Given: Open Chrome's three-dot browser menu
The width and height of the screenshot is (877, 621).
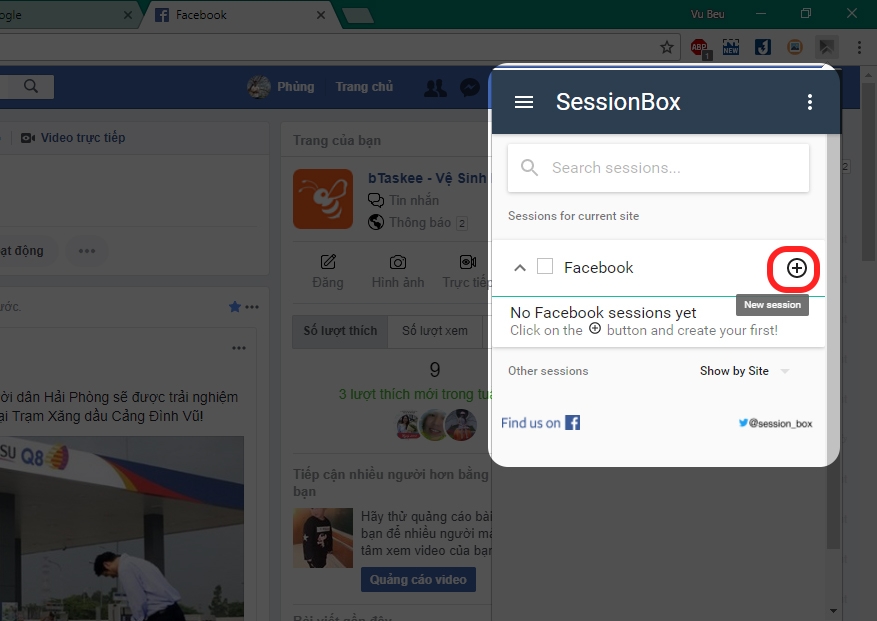Looking at the screenshot, I should pos(858,46).
